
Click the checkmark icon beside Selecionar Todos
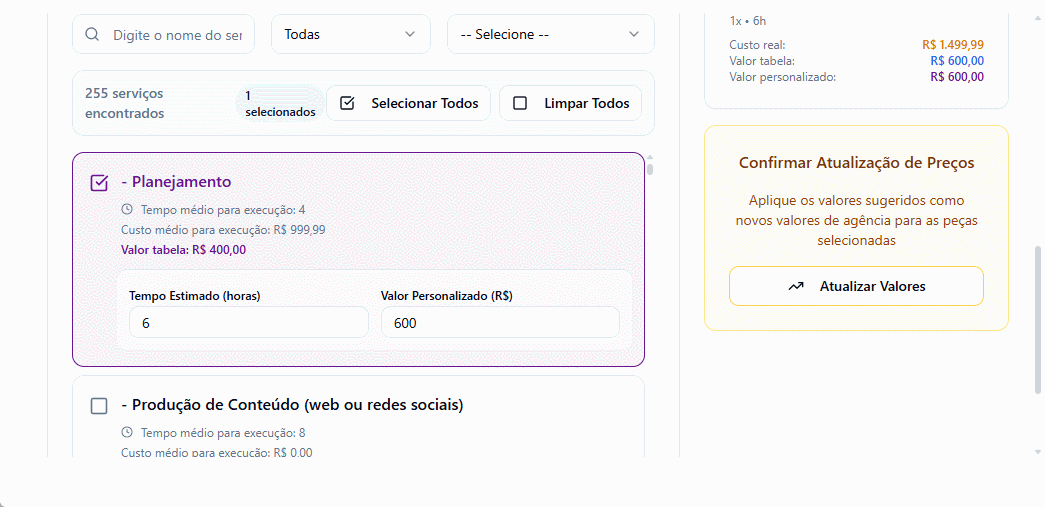[x=347, y=103]
